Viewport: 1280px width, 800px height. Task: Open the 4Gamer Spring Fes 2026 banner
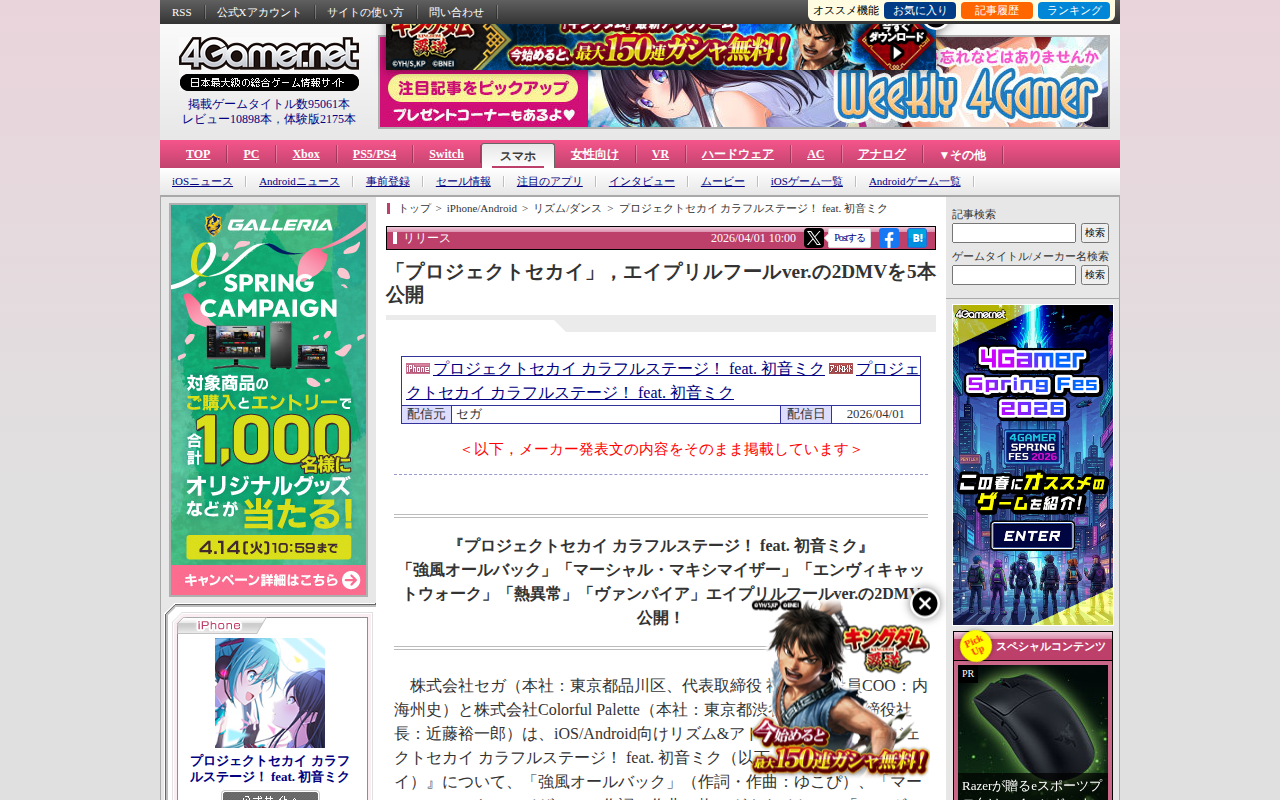(1033, 465)
